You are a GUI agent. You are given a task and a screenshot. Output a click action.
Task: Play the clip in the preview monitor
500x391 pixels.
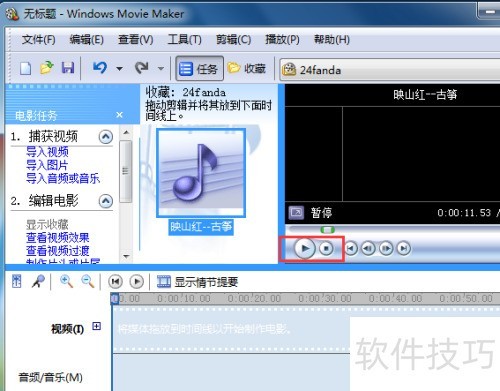click(x=305, y=248)
